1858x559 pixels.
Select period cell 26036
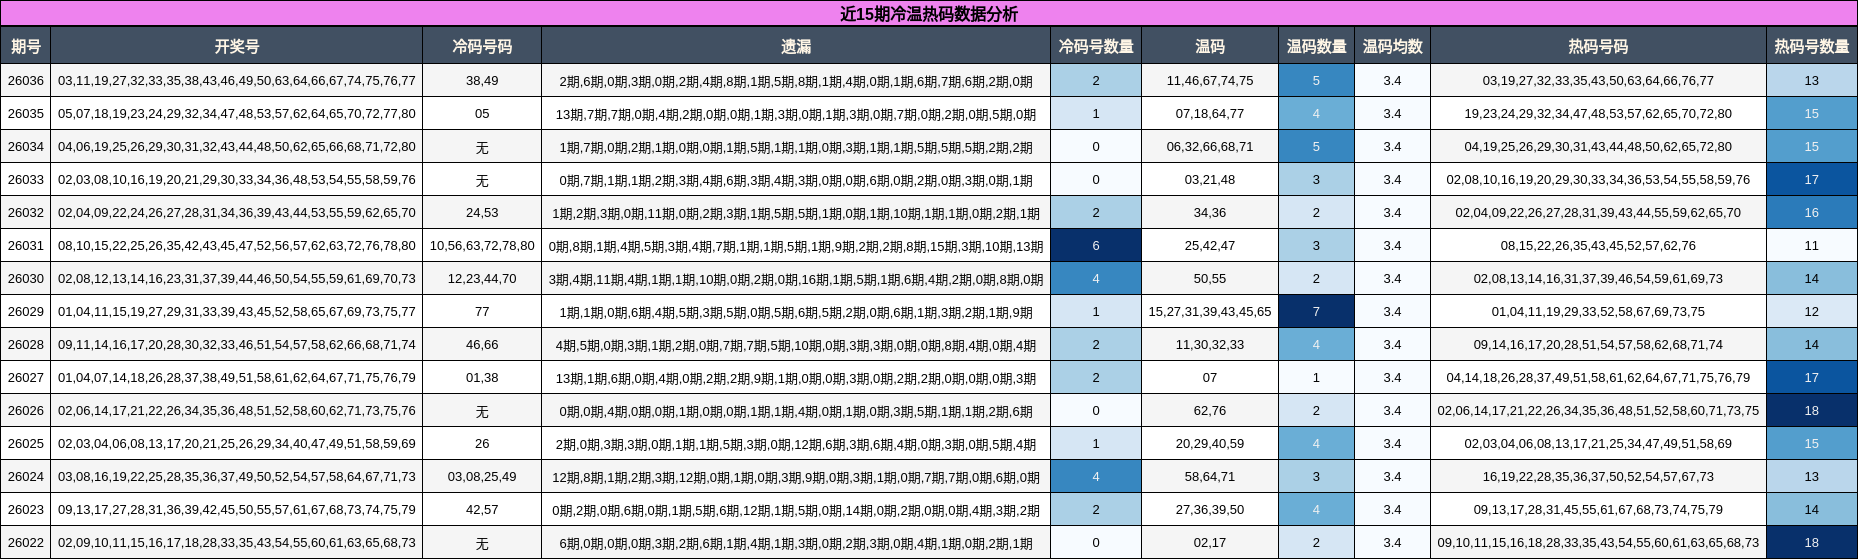click(26, 81)
